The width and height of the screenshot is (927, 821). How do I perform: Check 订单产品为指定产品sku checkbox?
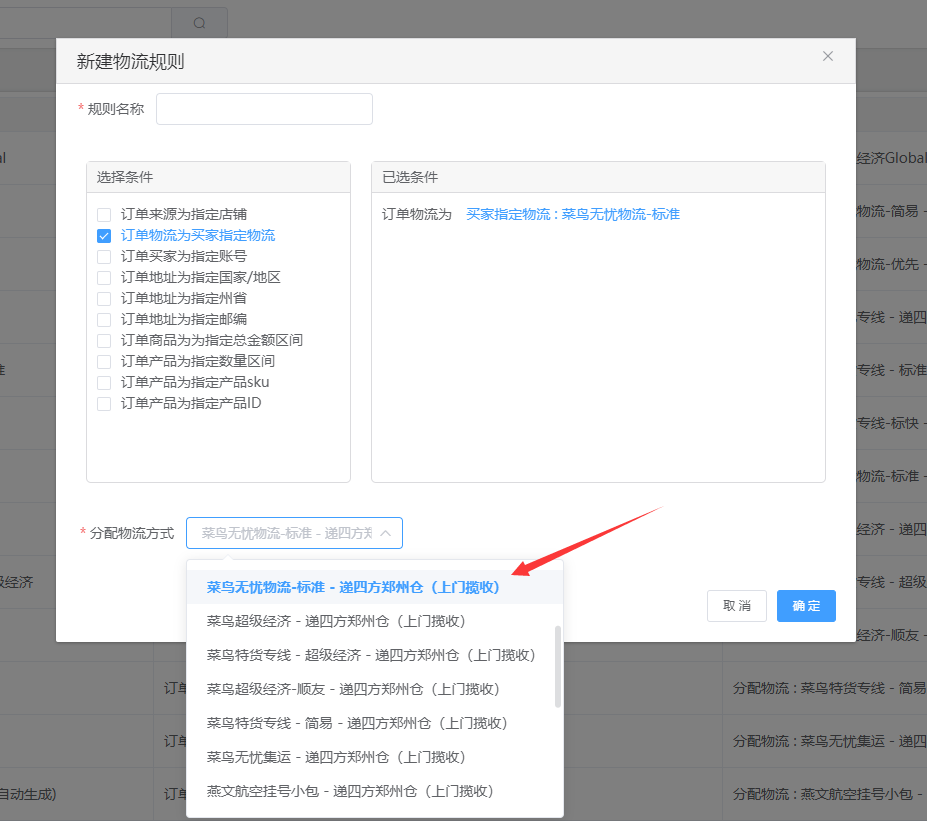point(104,382)
